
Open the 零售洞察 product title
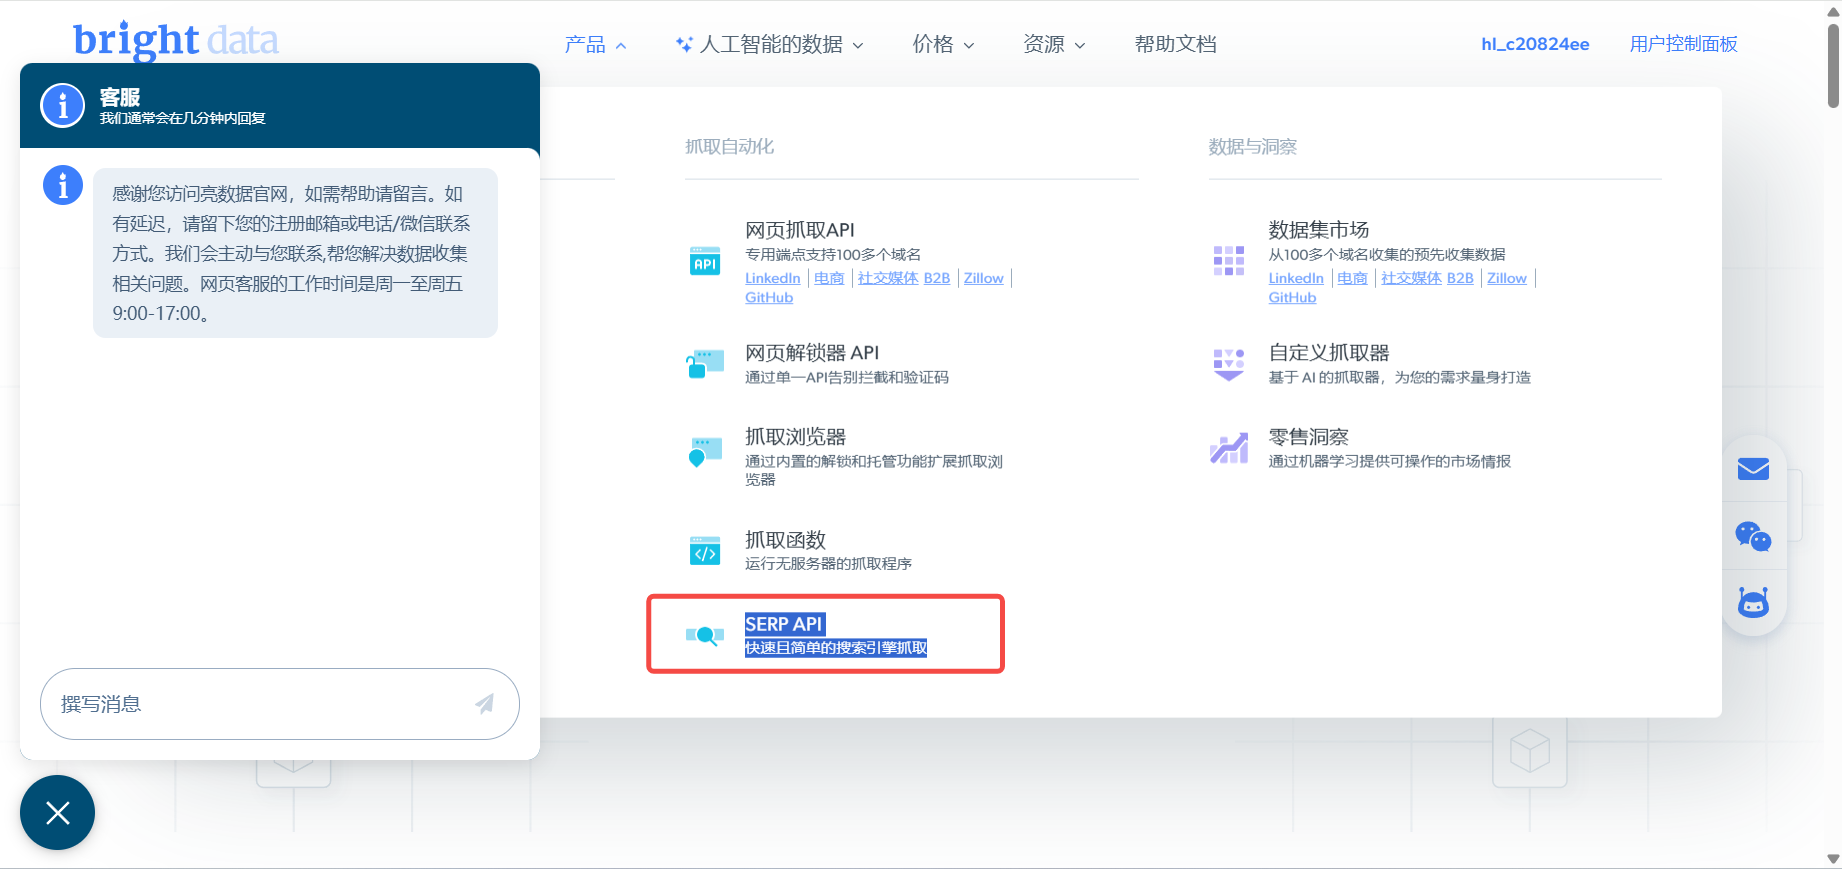[x=1309, y=437]
